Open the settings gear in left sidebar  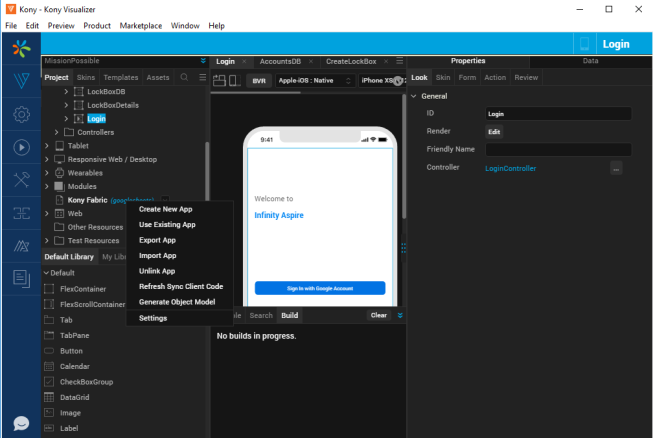21,114
